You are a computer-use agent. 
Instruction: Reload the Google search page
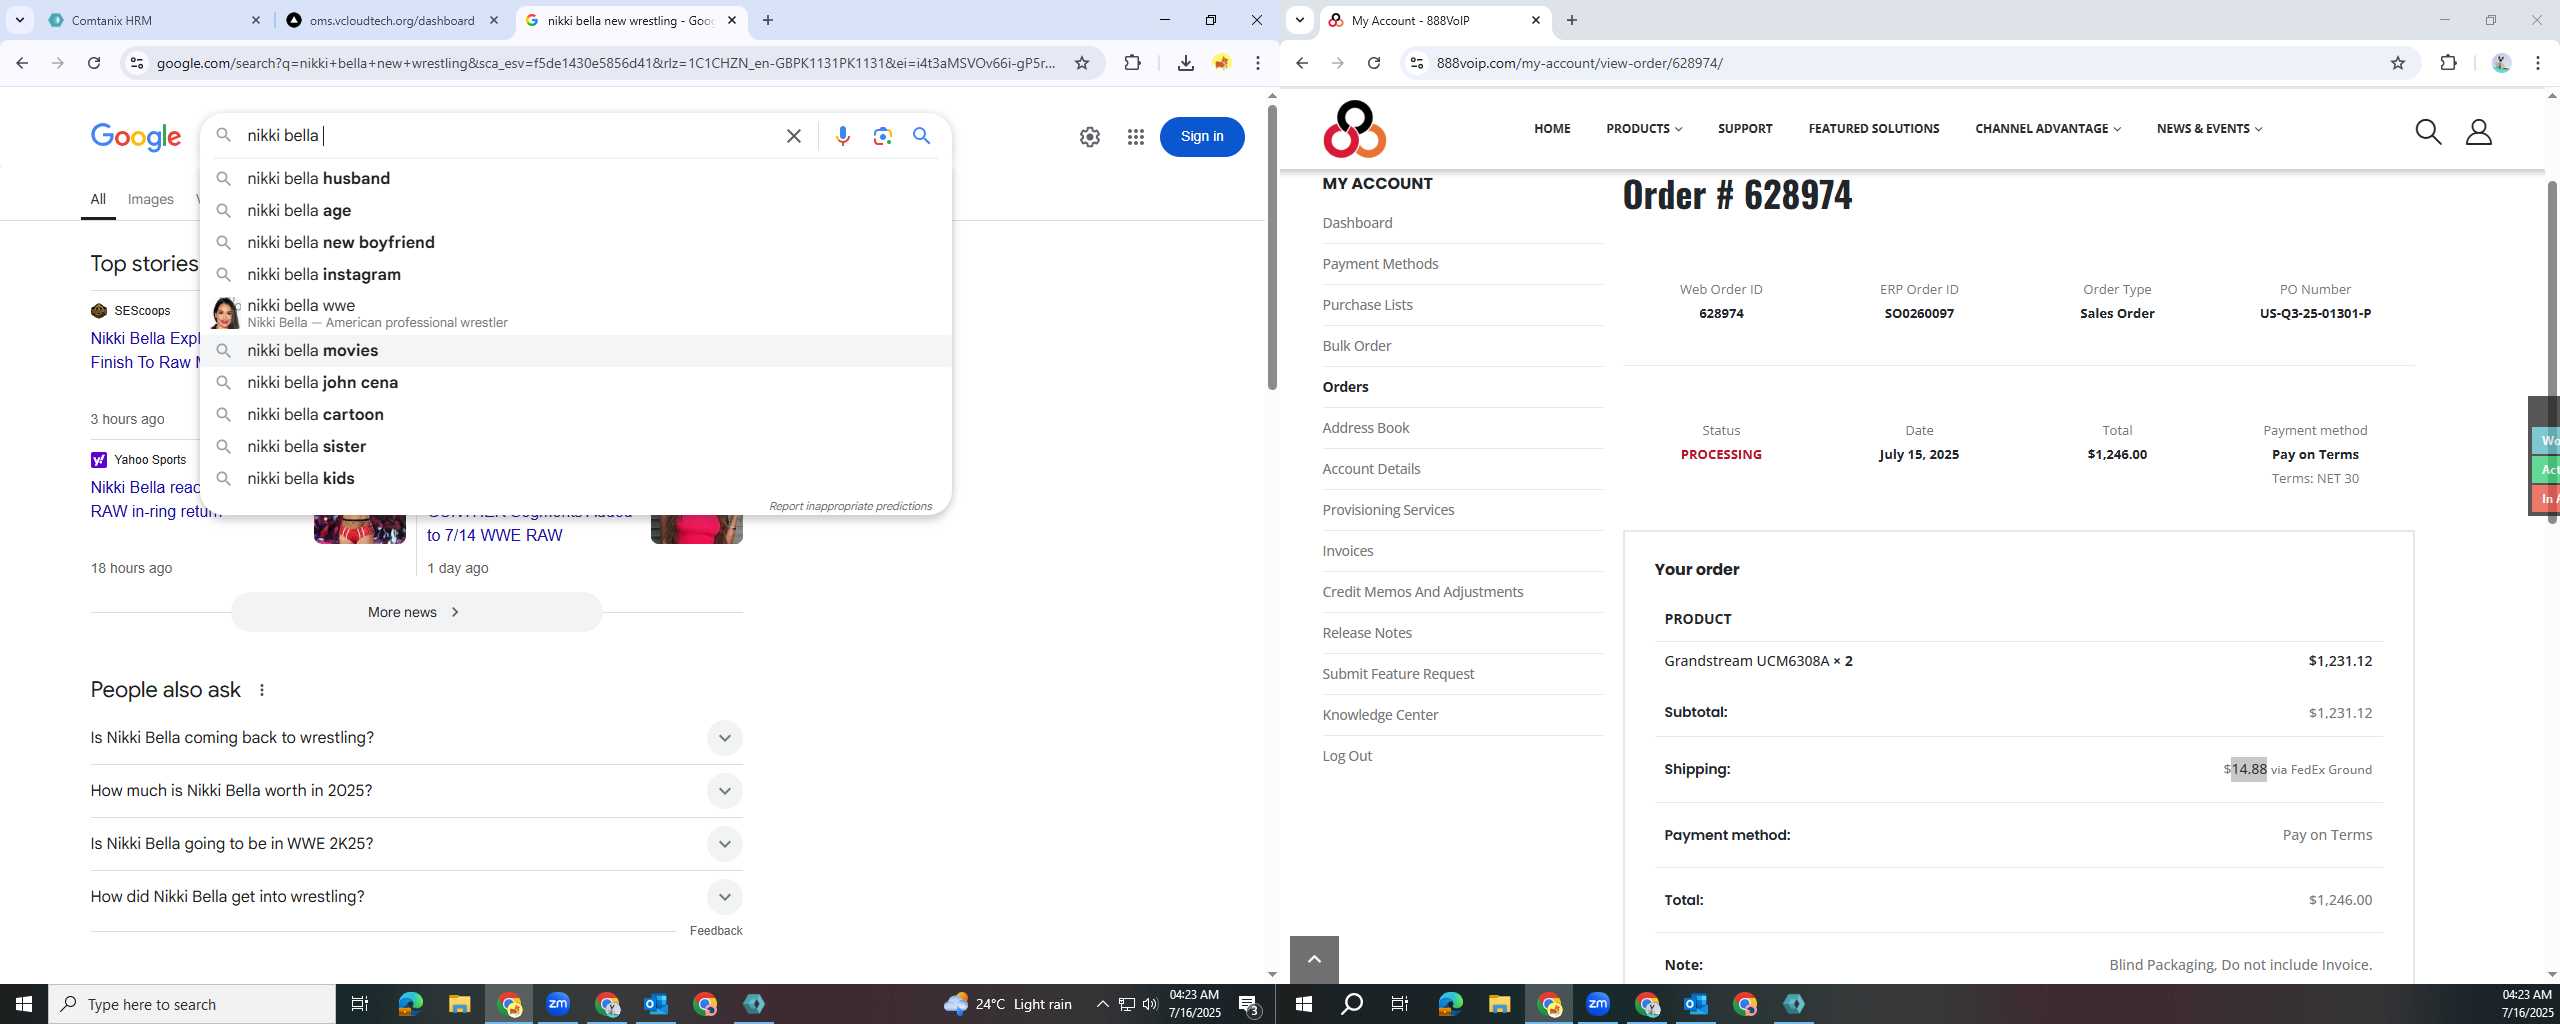tap(94, 63)
